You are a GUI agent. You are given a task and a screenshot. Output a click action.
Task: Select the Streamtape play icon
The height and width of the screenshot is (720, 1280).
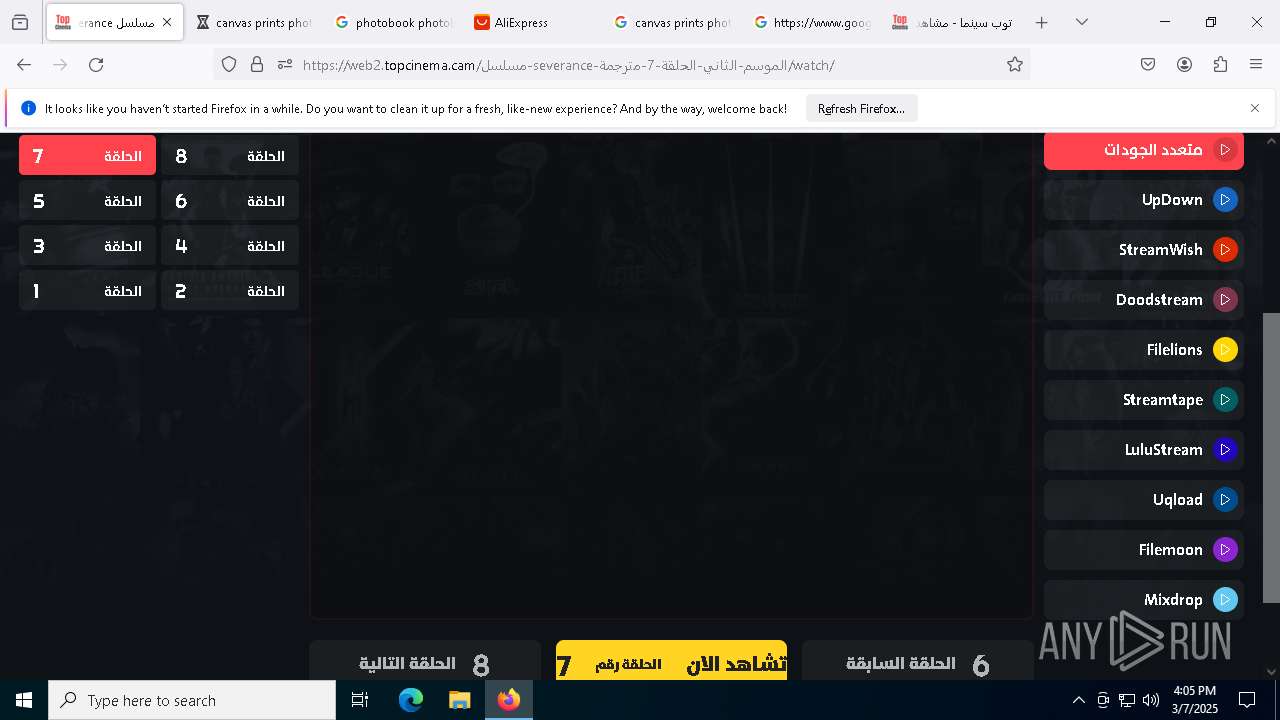tap(1225, 400)
